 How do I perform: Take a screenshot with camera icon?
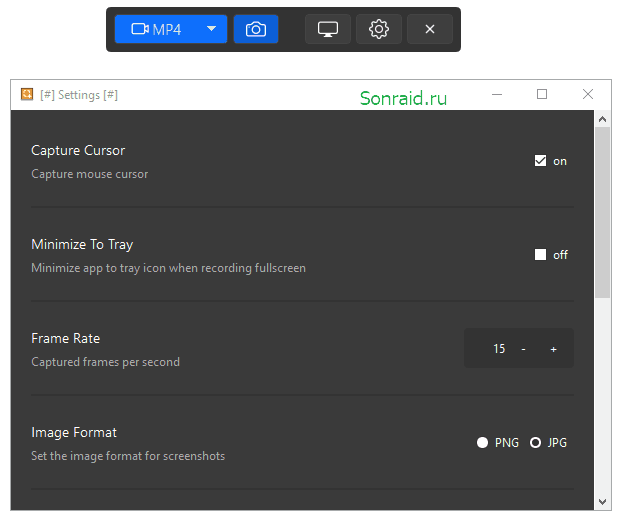point(256,29)
